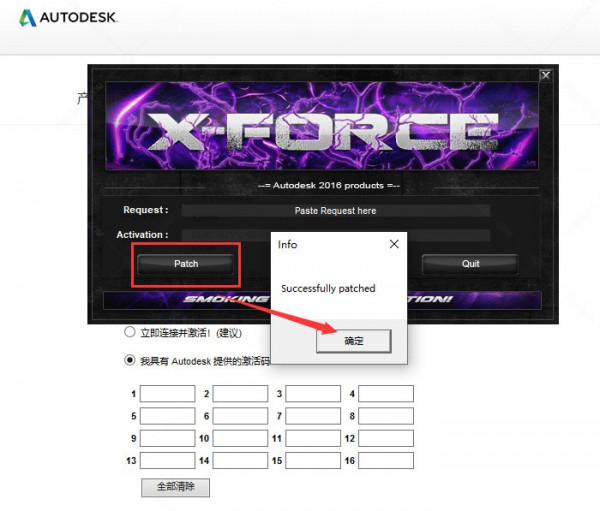Image resolution: width=600 pixels, height=511 pixels.
Task: Click activation code box 6
Action: pyautogui.click(x=240, y=416)
